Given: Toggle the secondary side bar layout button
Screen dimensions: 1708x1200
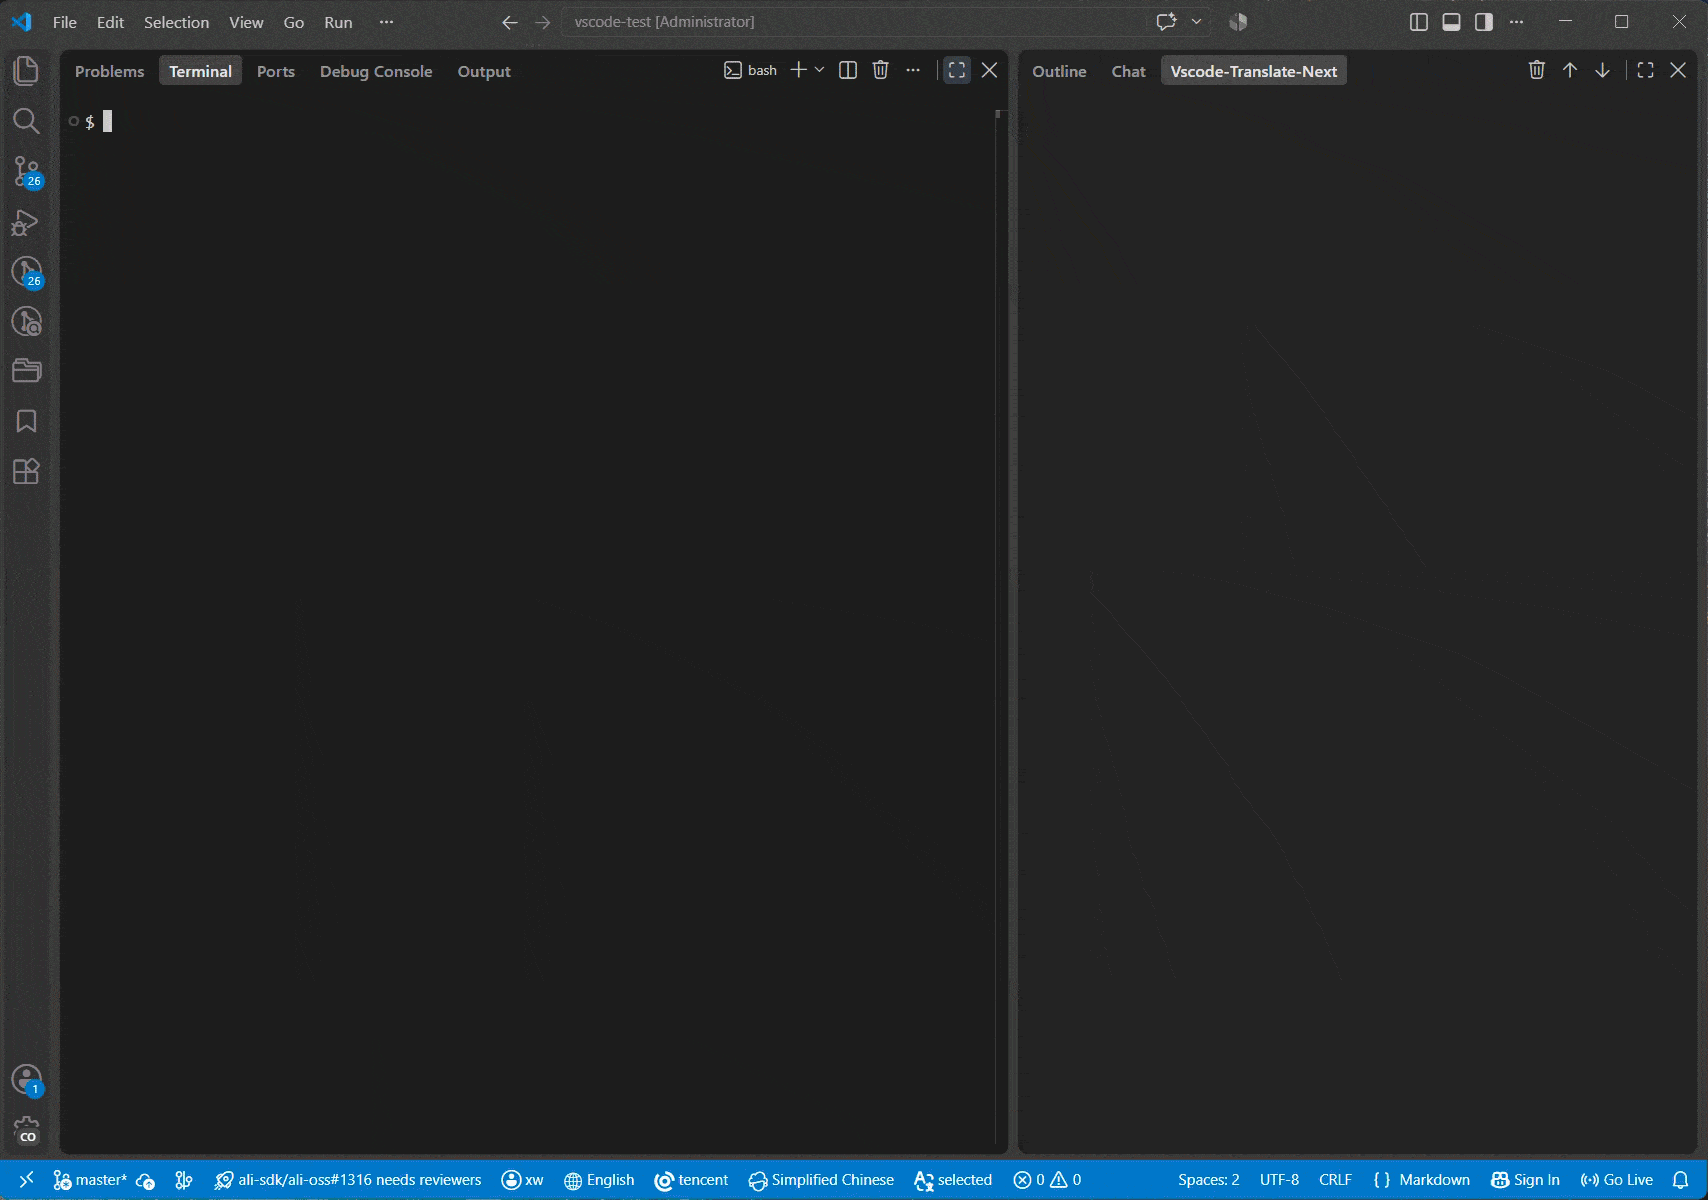Looking at the screenshot, I should click(x=1484, y=22).
